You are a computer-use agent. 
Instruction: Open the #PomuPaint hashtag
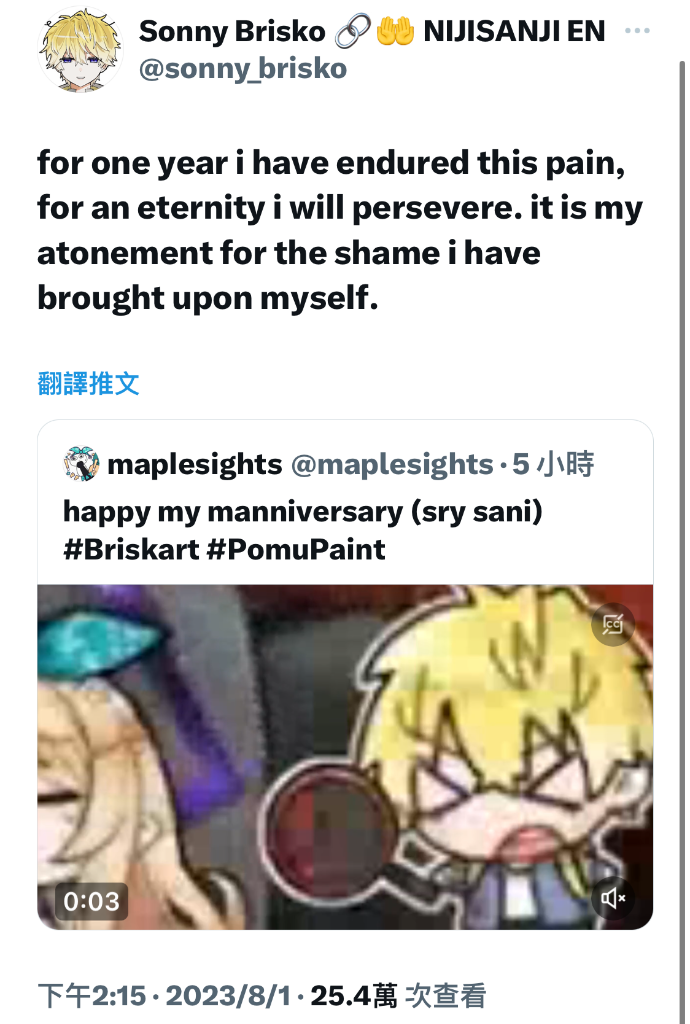pos(296,549)
